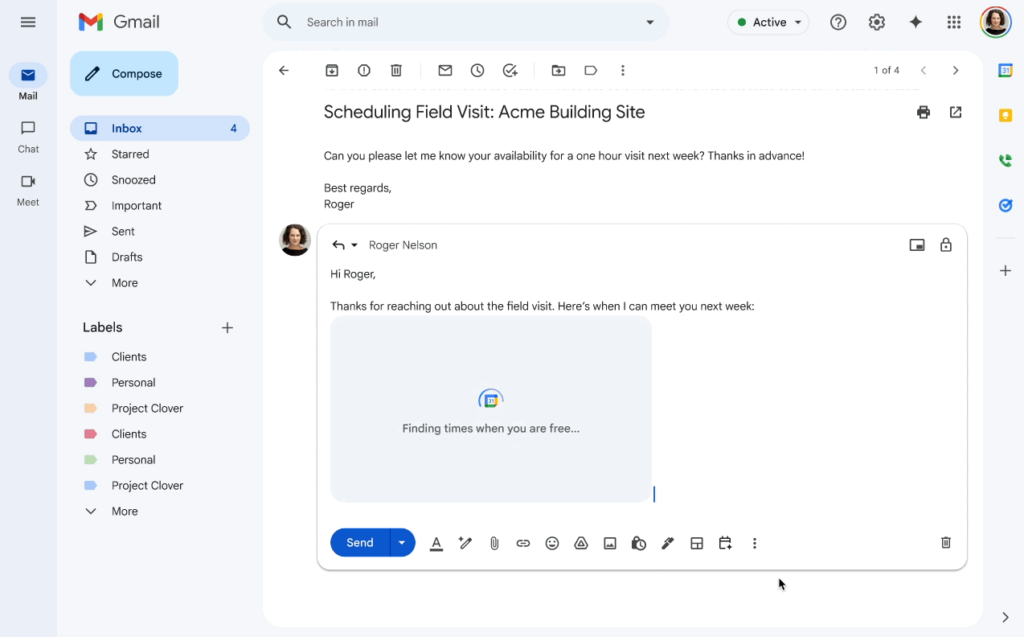Open the search options dropdown arrow
This screenshot has height=637, width=1024.
pyautogui.click(x=649, y=21)
